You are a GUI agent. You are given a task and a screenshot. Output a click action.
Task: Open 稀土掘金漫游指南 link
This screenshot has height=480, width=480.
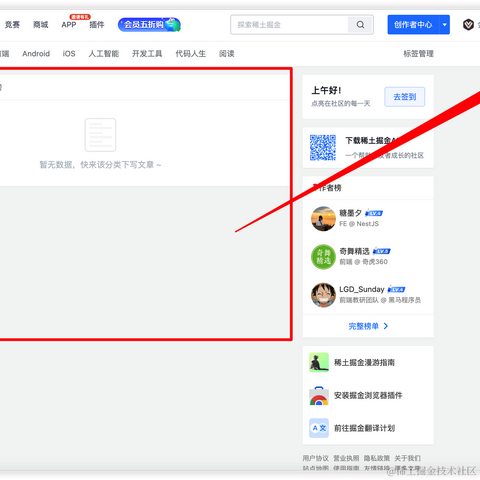click(x=364, y=363)
